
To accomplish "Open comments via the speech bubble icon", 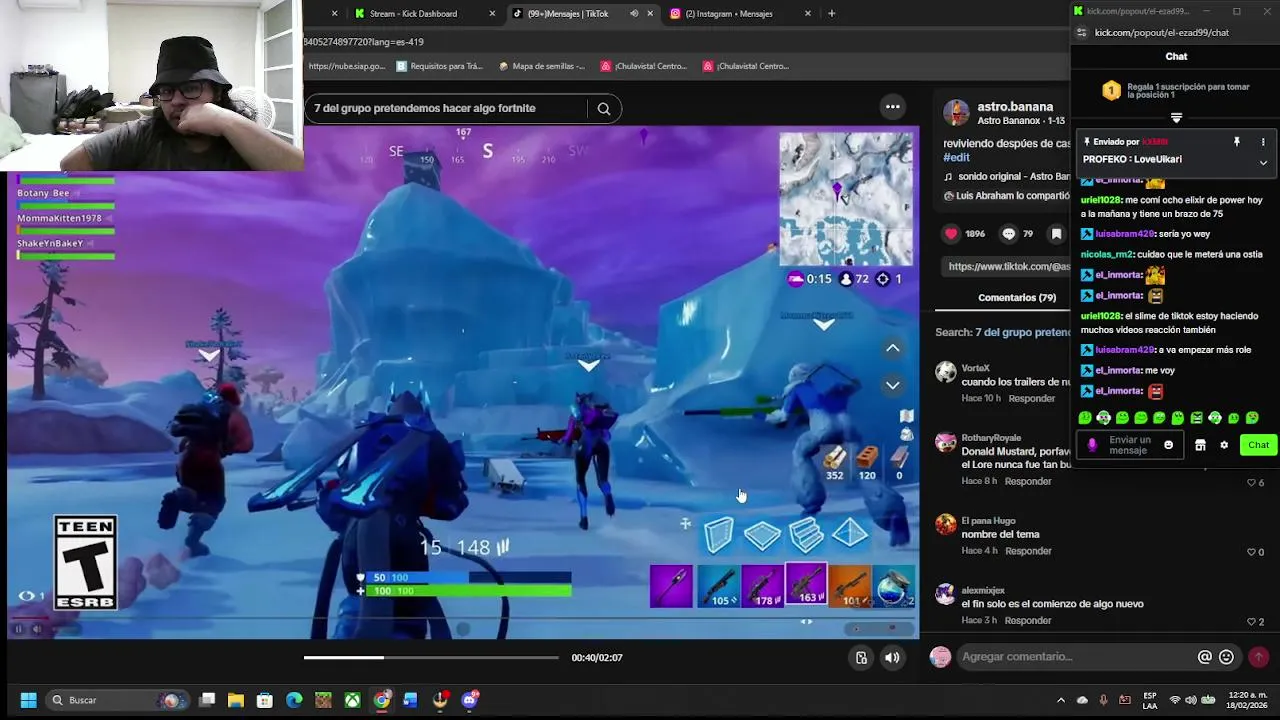I will pos(1009,234).
